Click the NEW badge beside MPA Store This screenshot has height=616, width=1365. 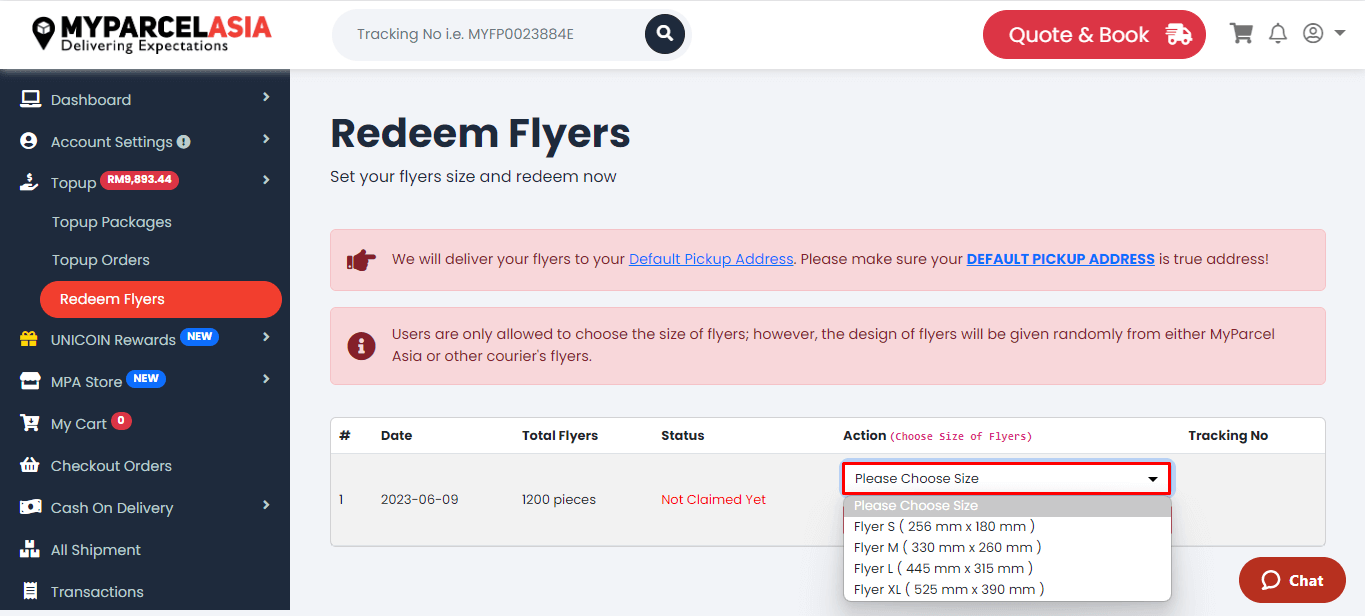click(x=146, y=379)
